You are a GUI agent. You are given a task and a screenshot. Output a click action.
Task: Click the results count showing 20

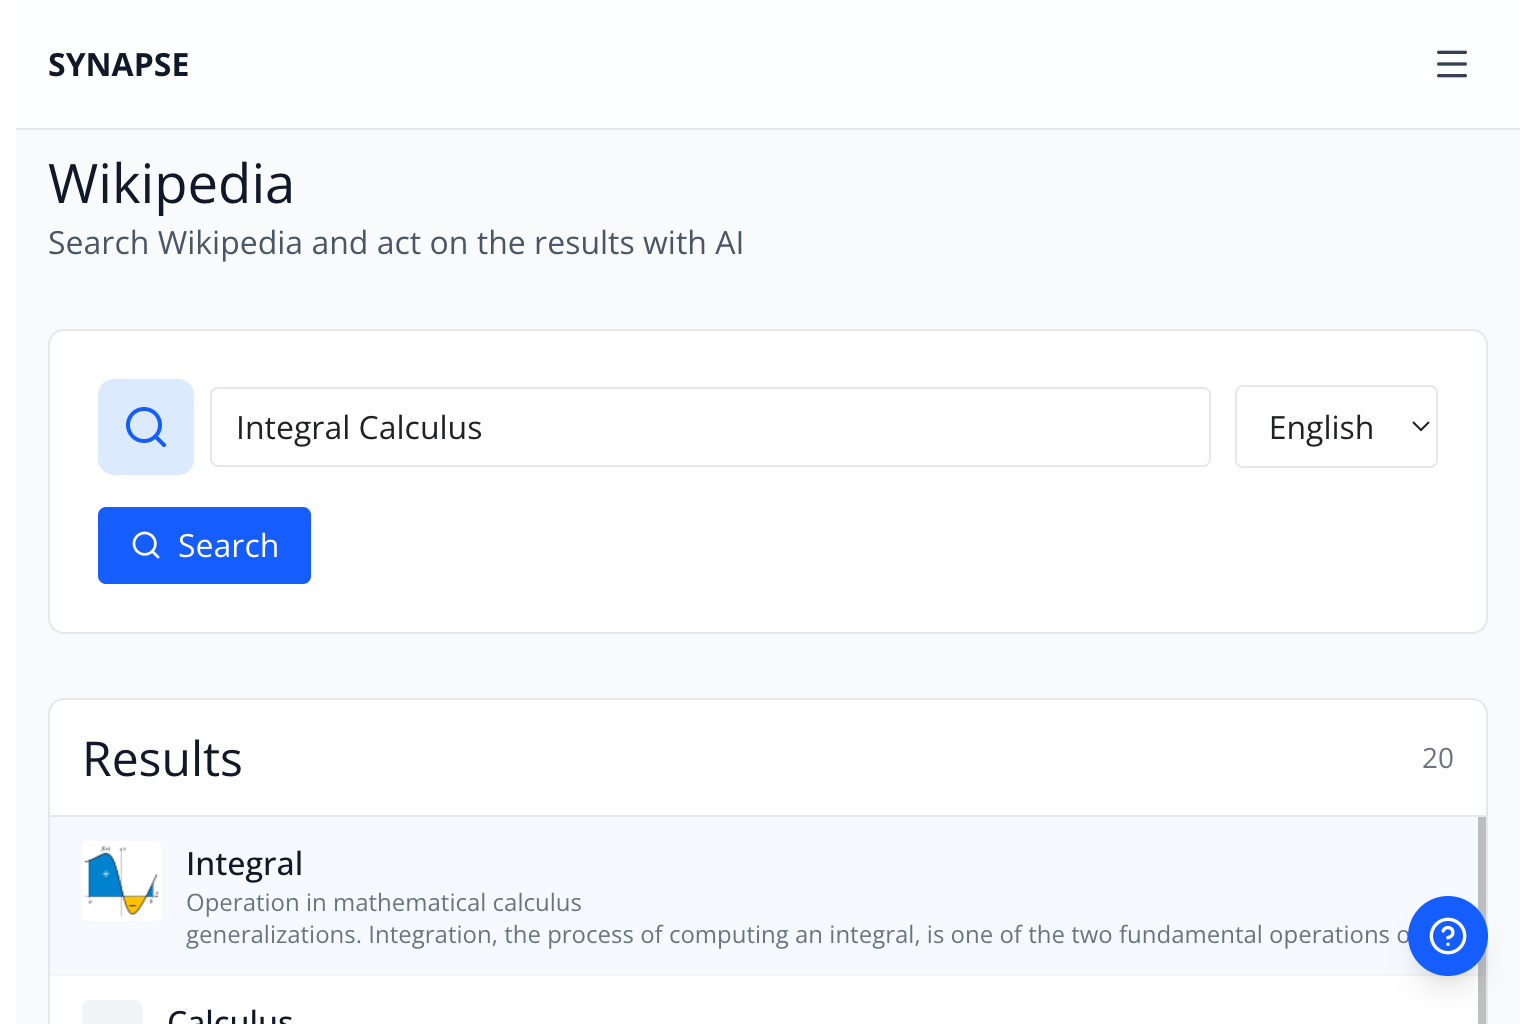tap(1438, 758)
